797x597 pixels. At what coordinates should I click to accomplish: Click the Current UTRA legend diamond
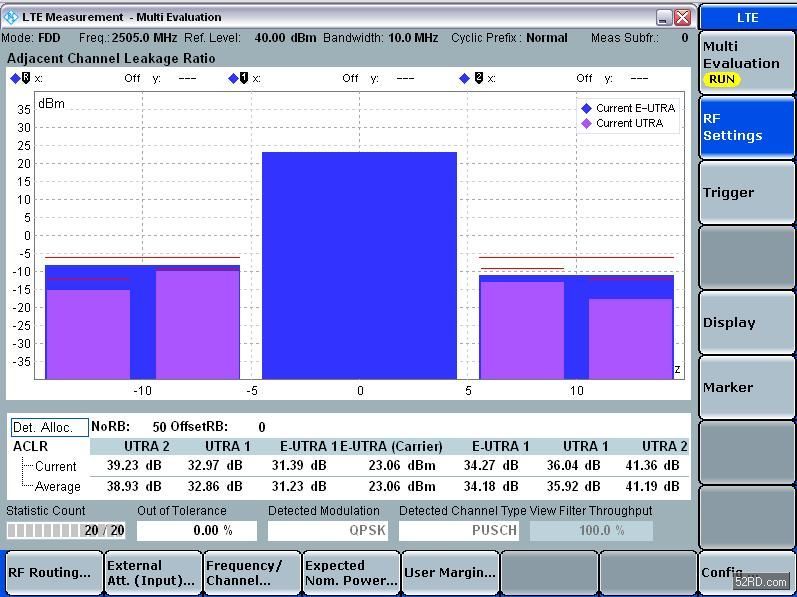(587, 123)
